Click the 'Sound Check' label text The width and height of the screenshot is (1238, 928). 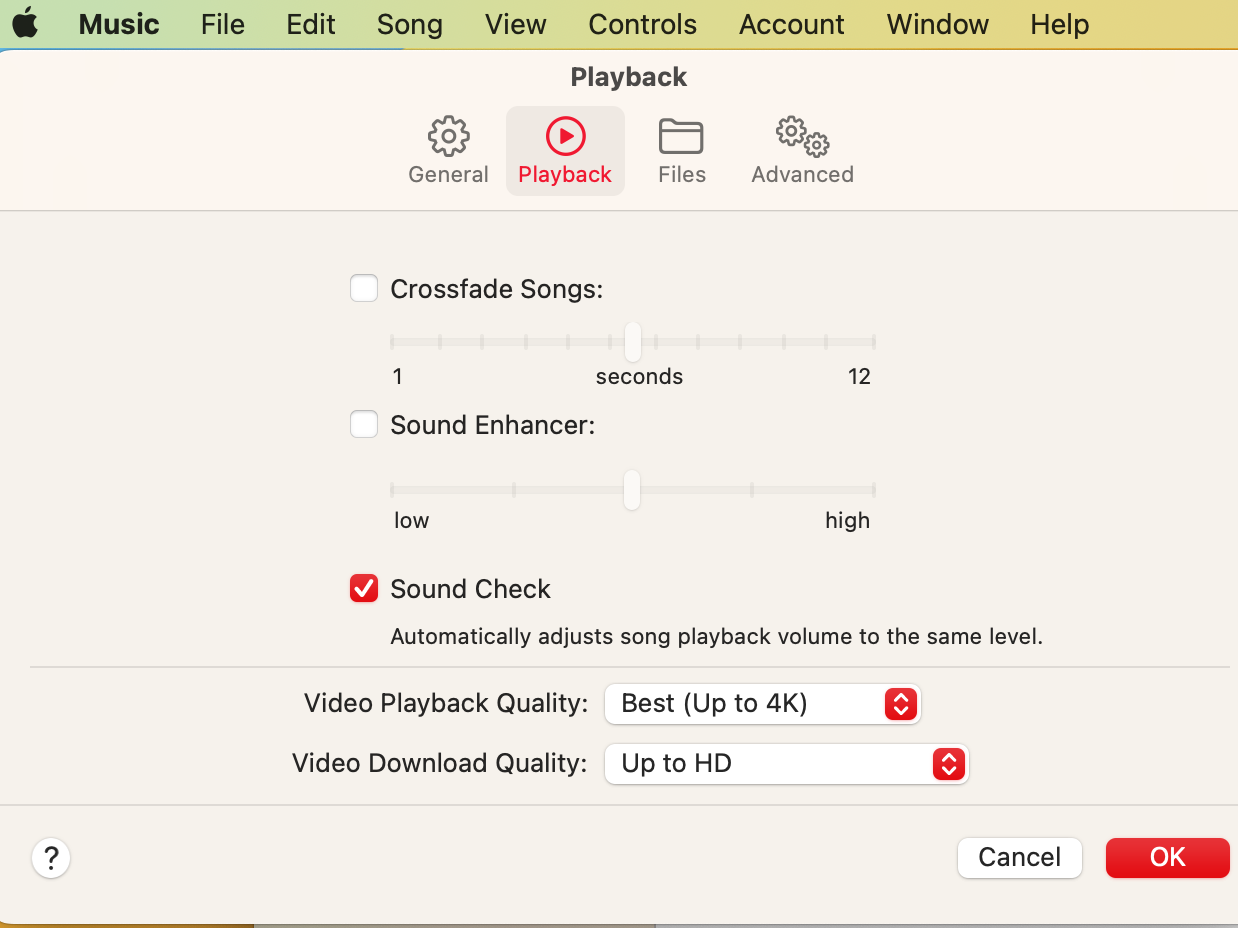[x=471, y=589]
